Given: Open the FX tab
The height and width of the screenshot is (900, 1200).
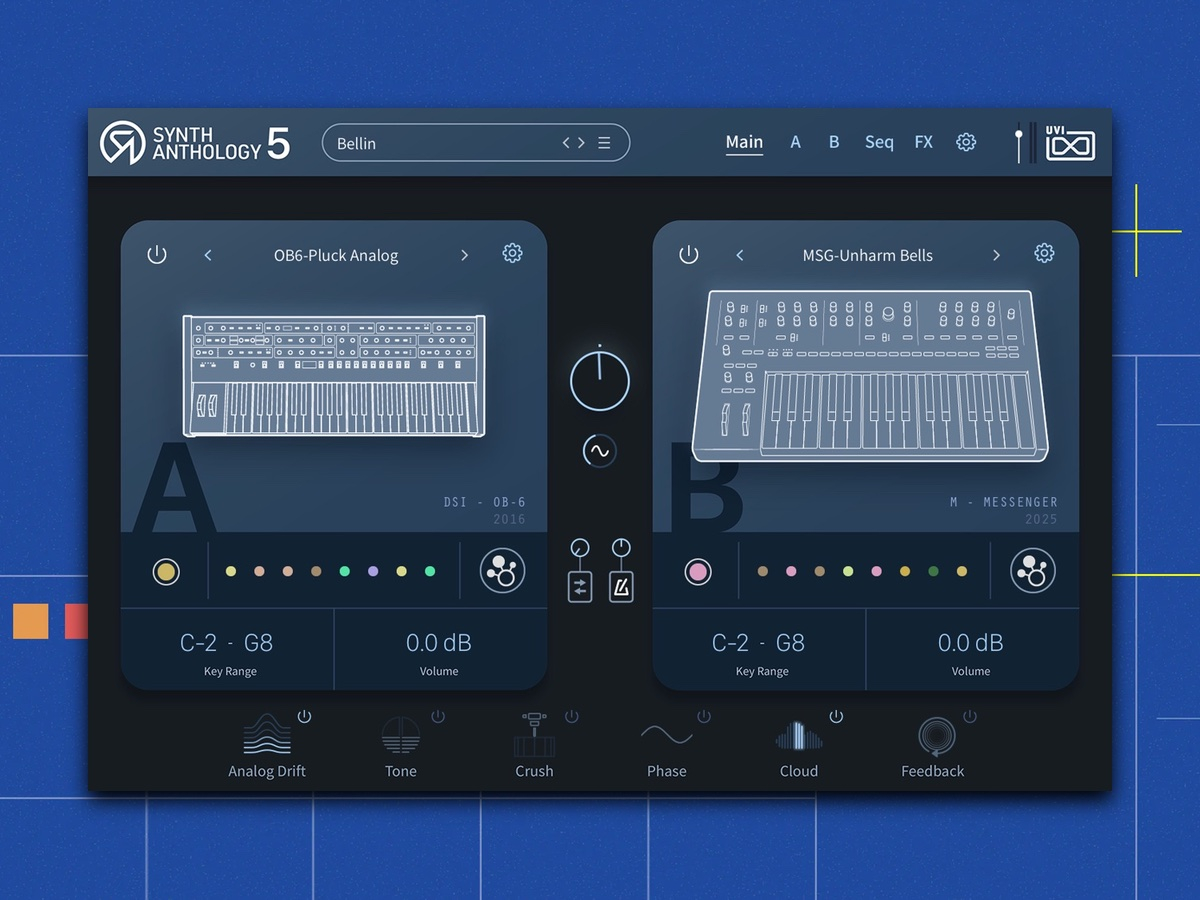Looking at the screenshot, I should pos(923,142).
